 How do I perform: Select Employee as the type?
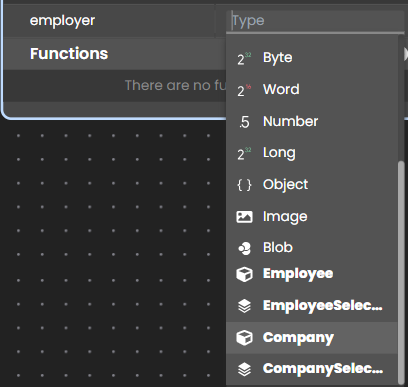coord(312,274)
